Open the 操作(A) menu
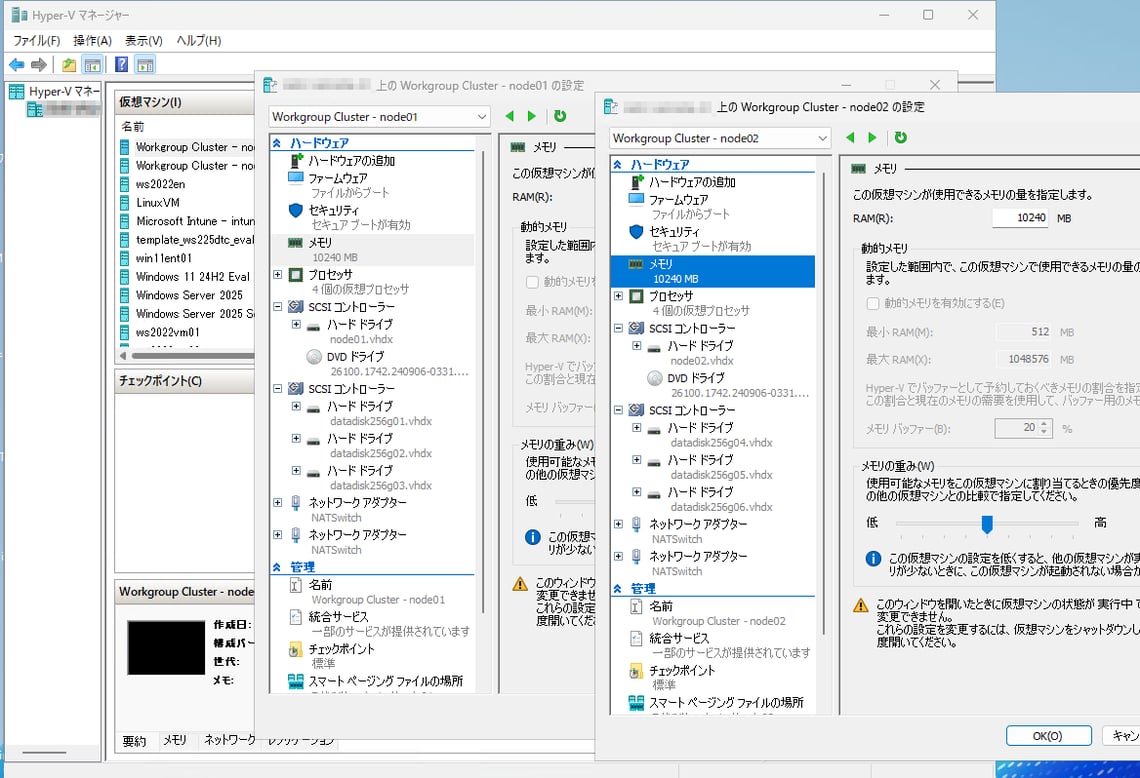Image resolution: width=1140 pixels, height=778 pixels. [92, 41]
